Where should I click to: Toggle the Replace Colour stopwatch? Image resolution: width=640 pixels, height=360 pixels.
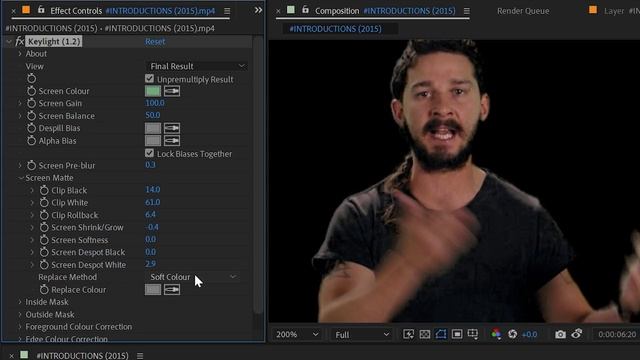click(44, 289)
